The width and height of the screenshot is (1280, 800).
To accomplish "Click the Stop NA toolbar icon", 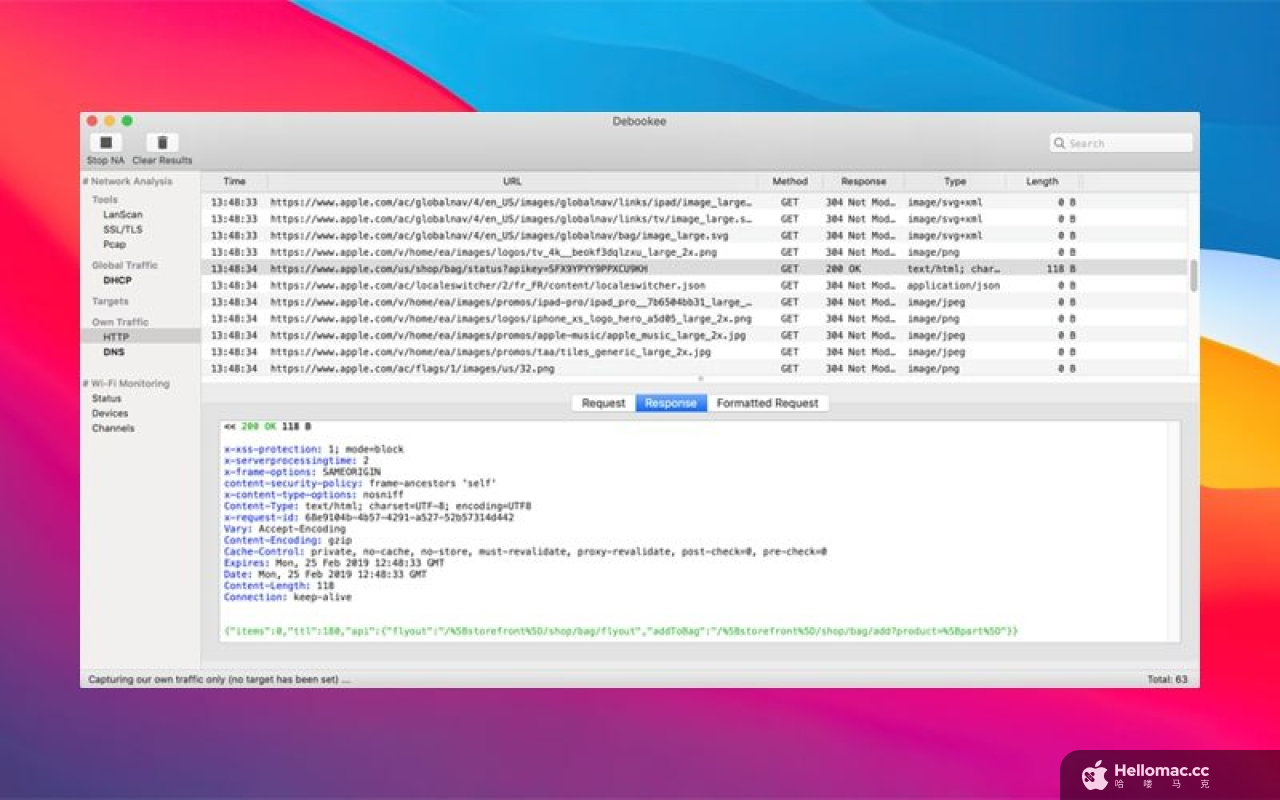I will pos(105,143).
